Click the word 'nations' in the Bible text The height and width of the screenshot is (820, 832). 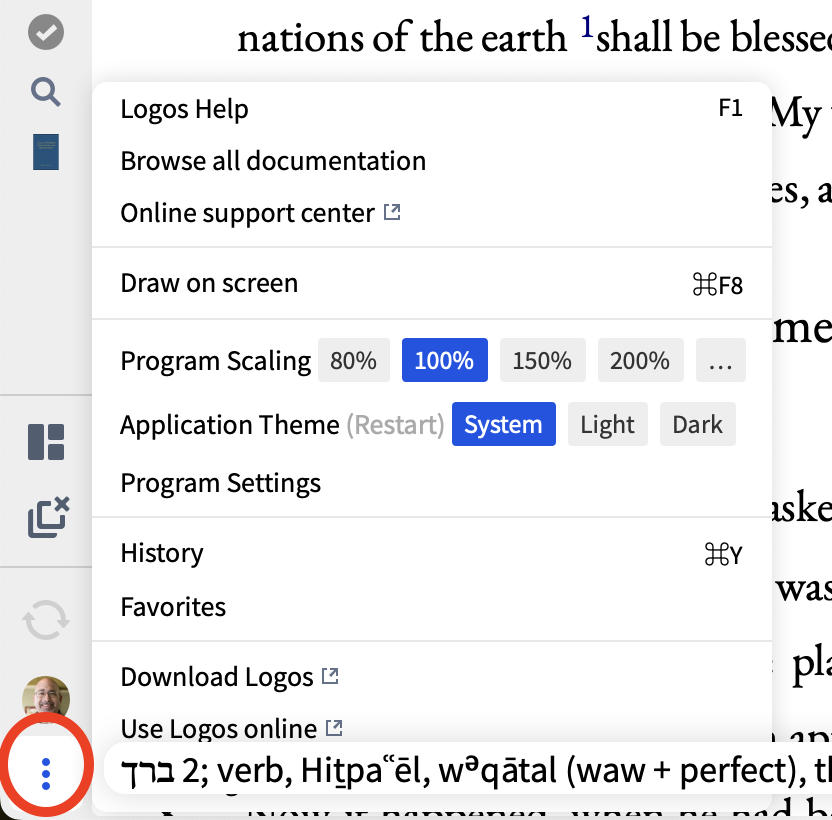click(300, 39)
